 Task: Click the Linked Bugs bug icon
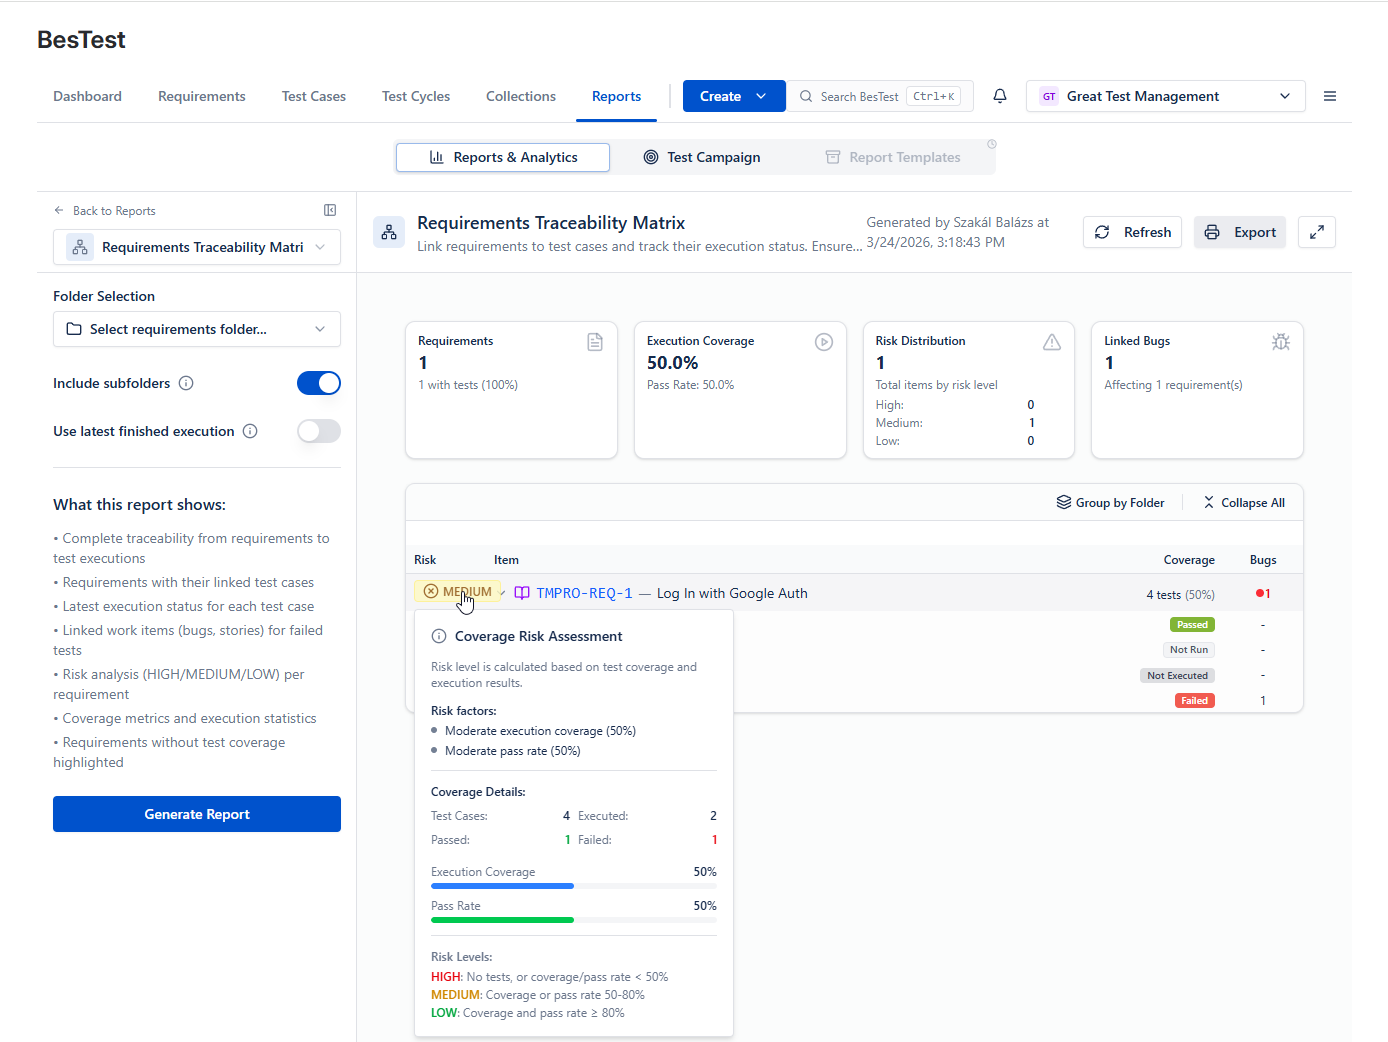tap(1281, 342)
